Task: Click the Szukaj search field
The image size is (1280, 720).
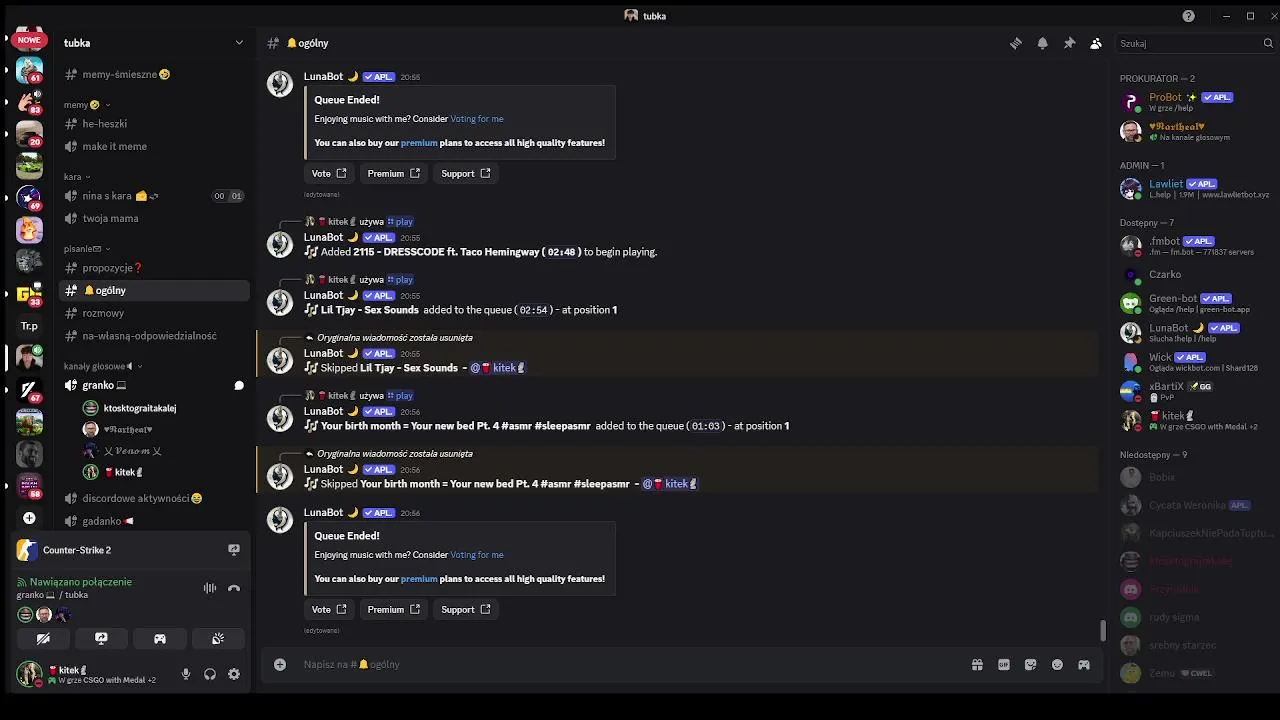Action: tap(1188, 44)
